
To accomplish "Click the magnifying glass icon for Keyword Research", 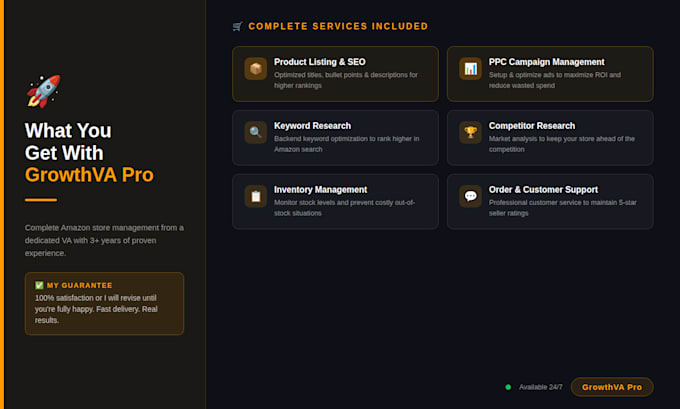I will pos(255,132).
